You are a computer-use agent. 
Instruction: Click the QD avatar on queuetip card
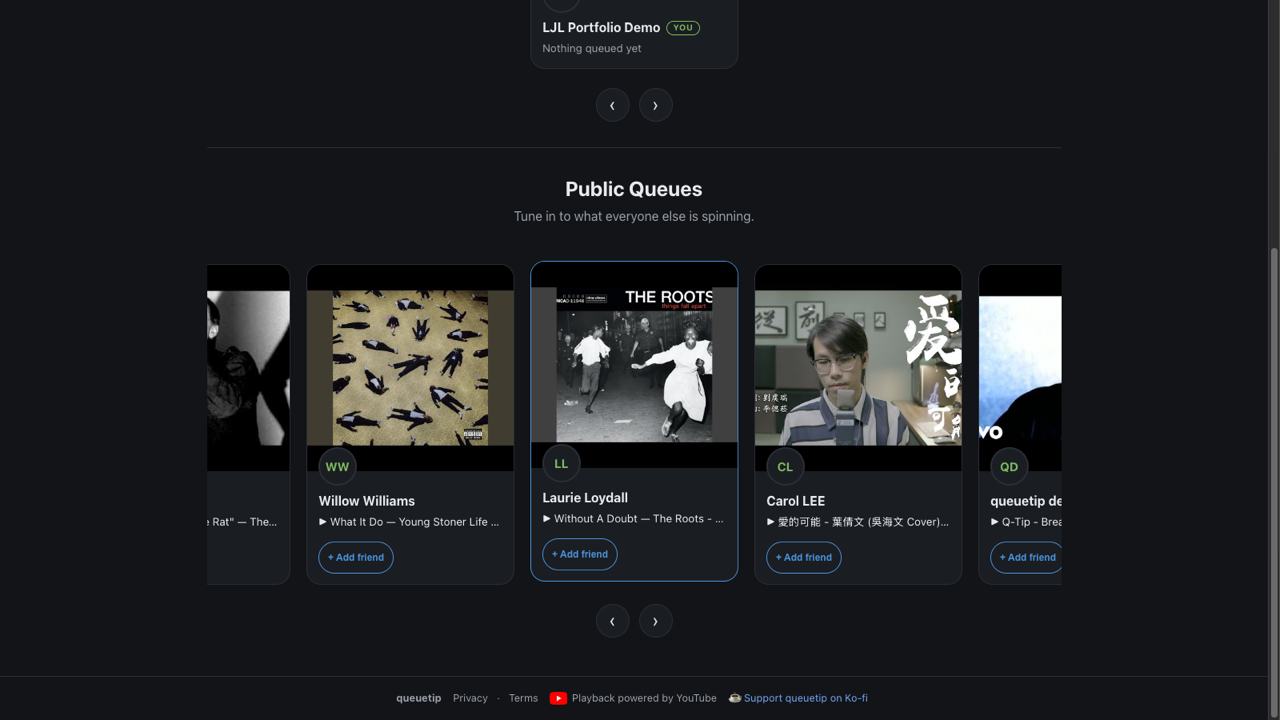point(1009,467)
